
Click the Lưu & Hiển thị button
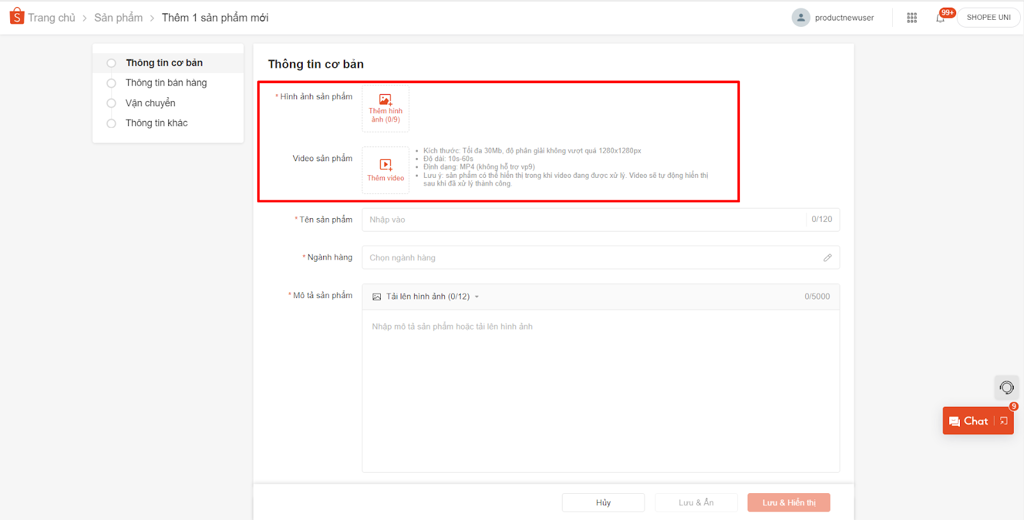[x=788, y=502]
